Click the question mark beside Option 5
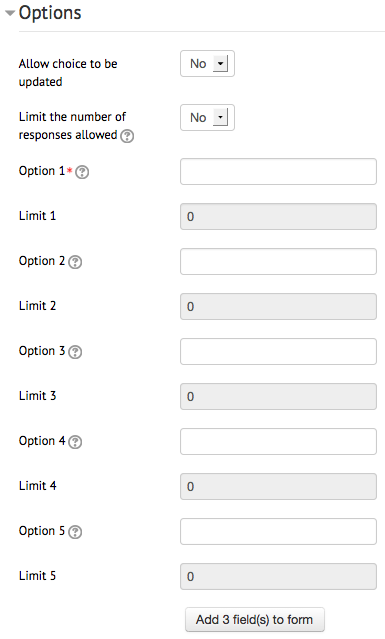This screenshot has height=639, width=385. coord(75,532)
